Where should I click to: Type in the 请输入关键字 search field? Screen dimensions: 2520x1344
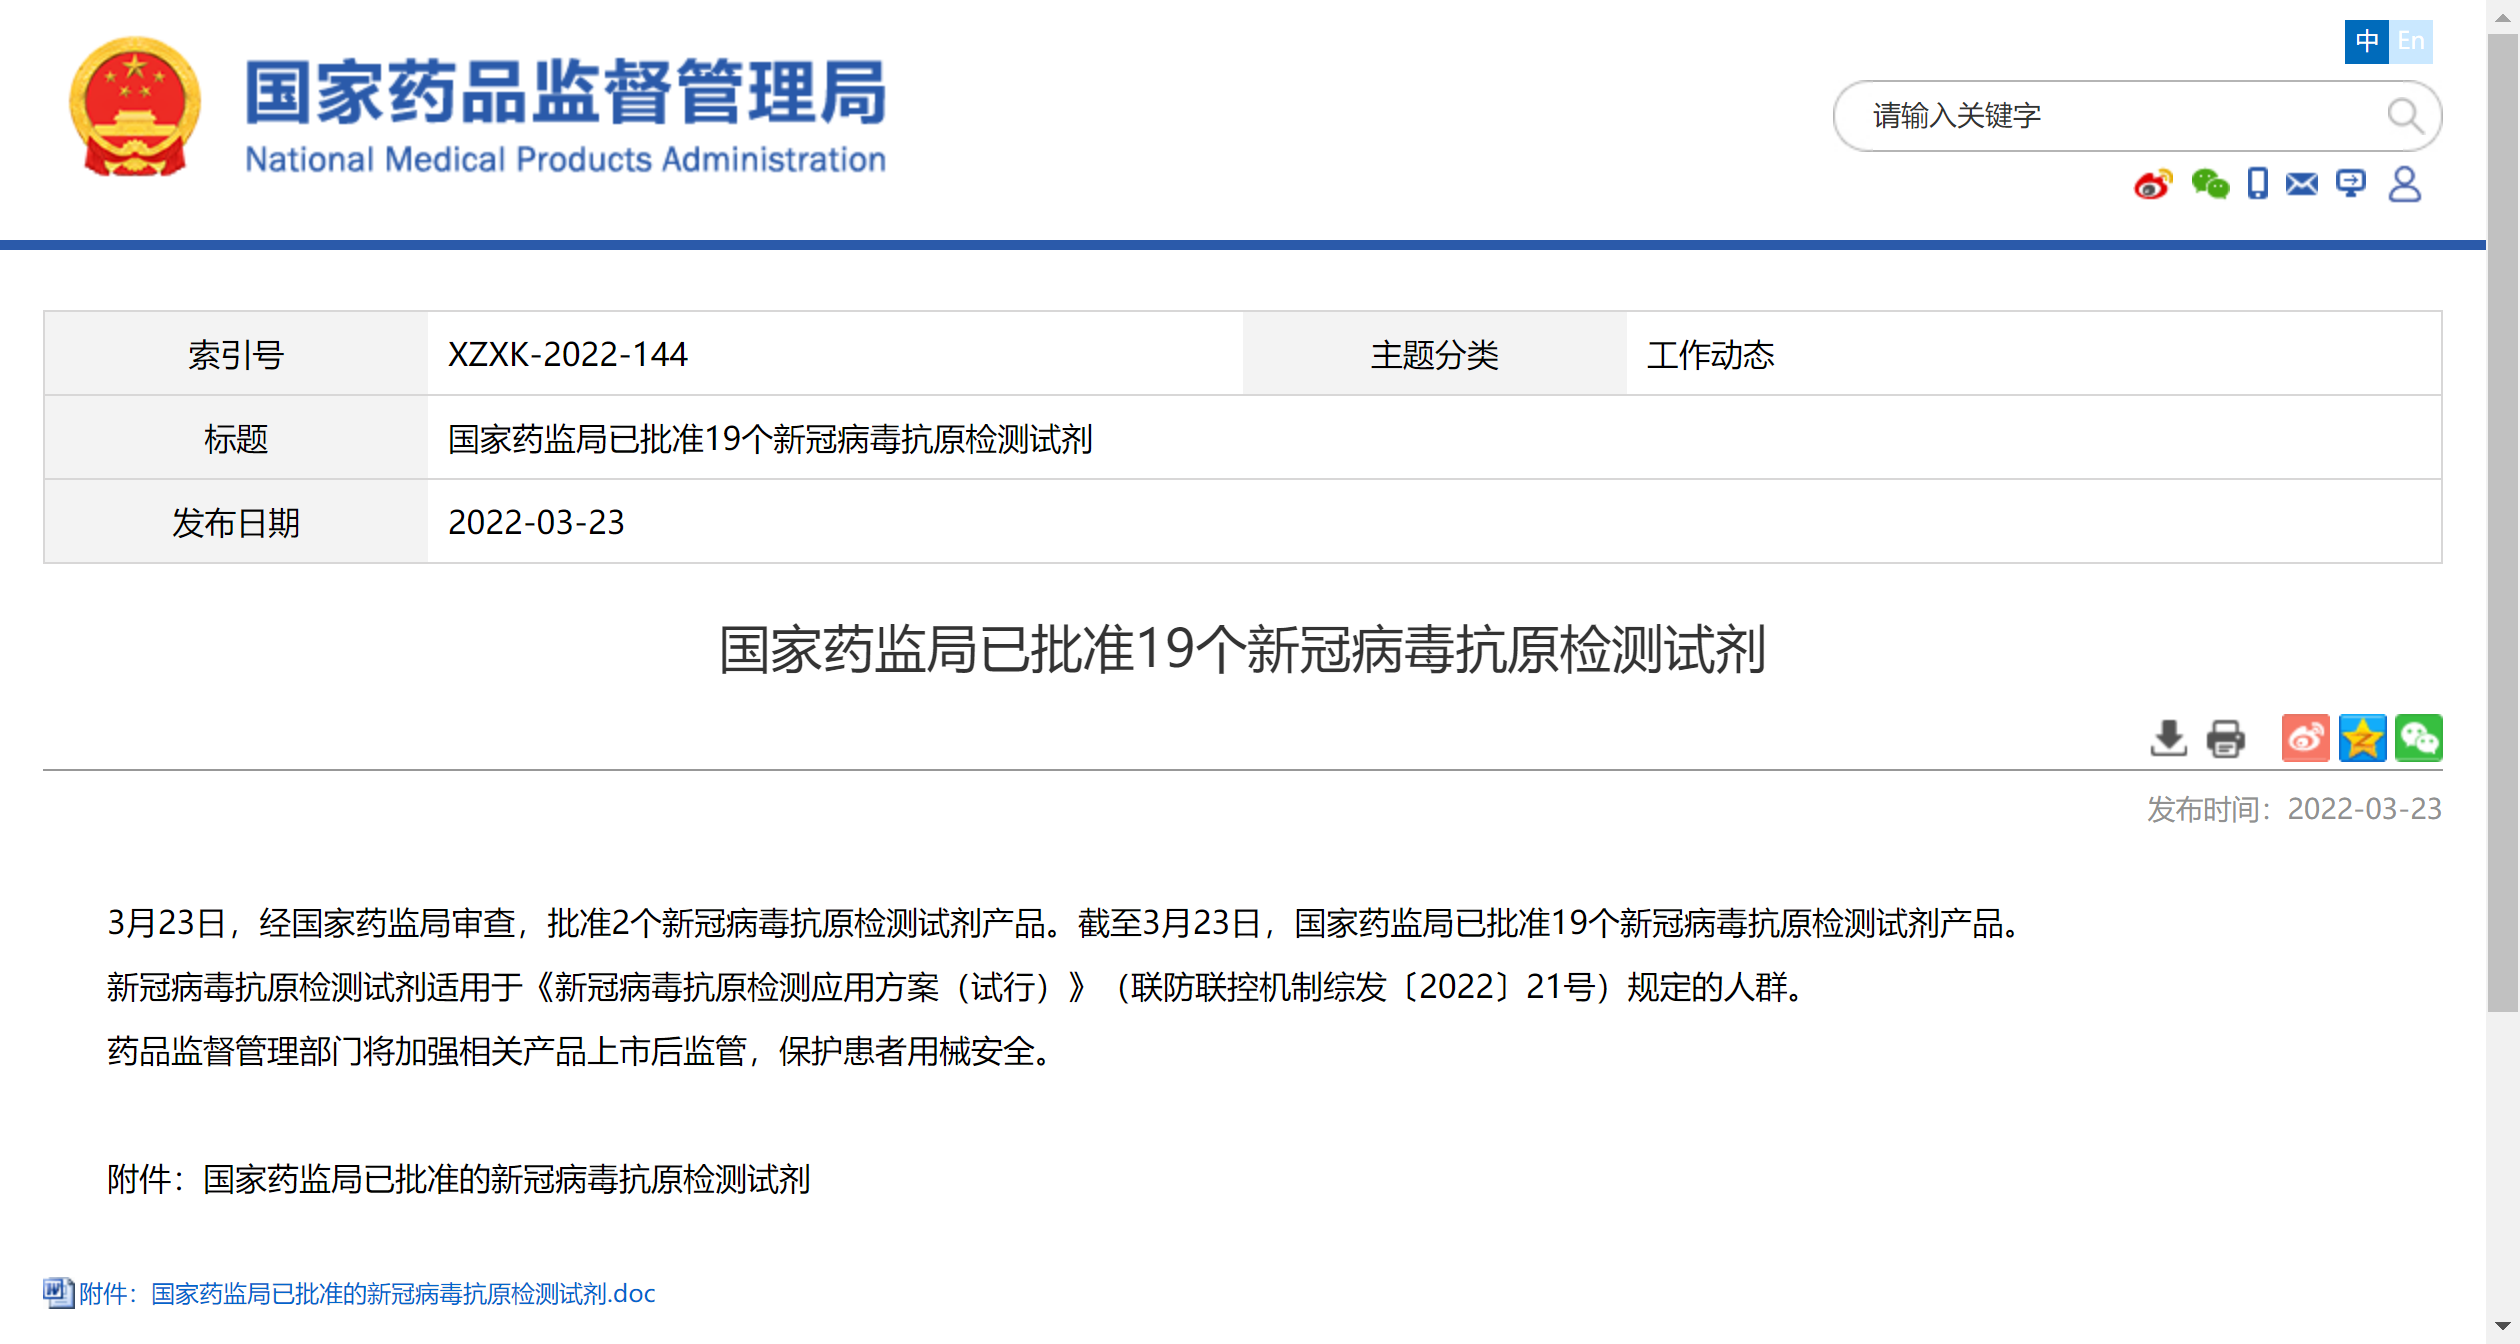coord(2110,116)
